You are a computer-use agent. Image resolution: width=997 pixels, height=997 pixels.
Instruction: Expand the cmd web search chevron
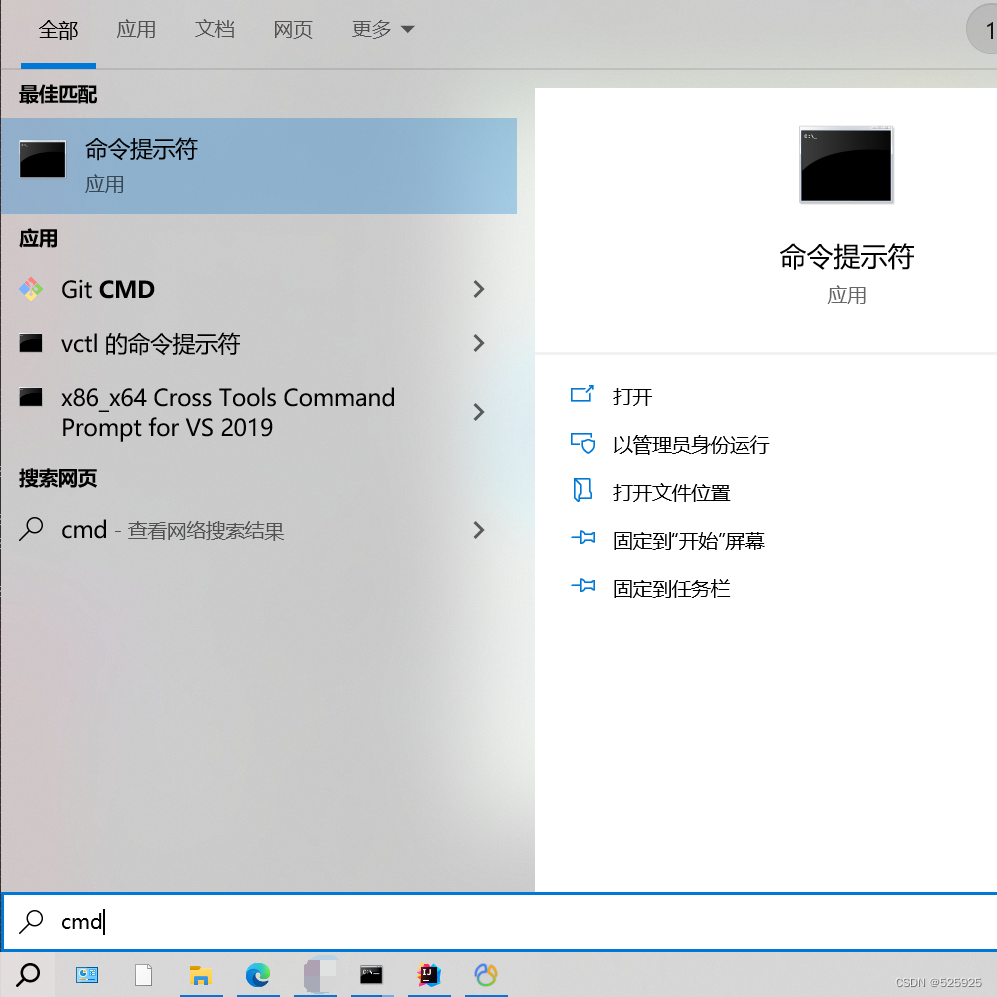click(x=479, y=530)
